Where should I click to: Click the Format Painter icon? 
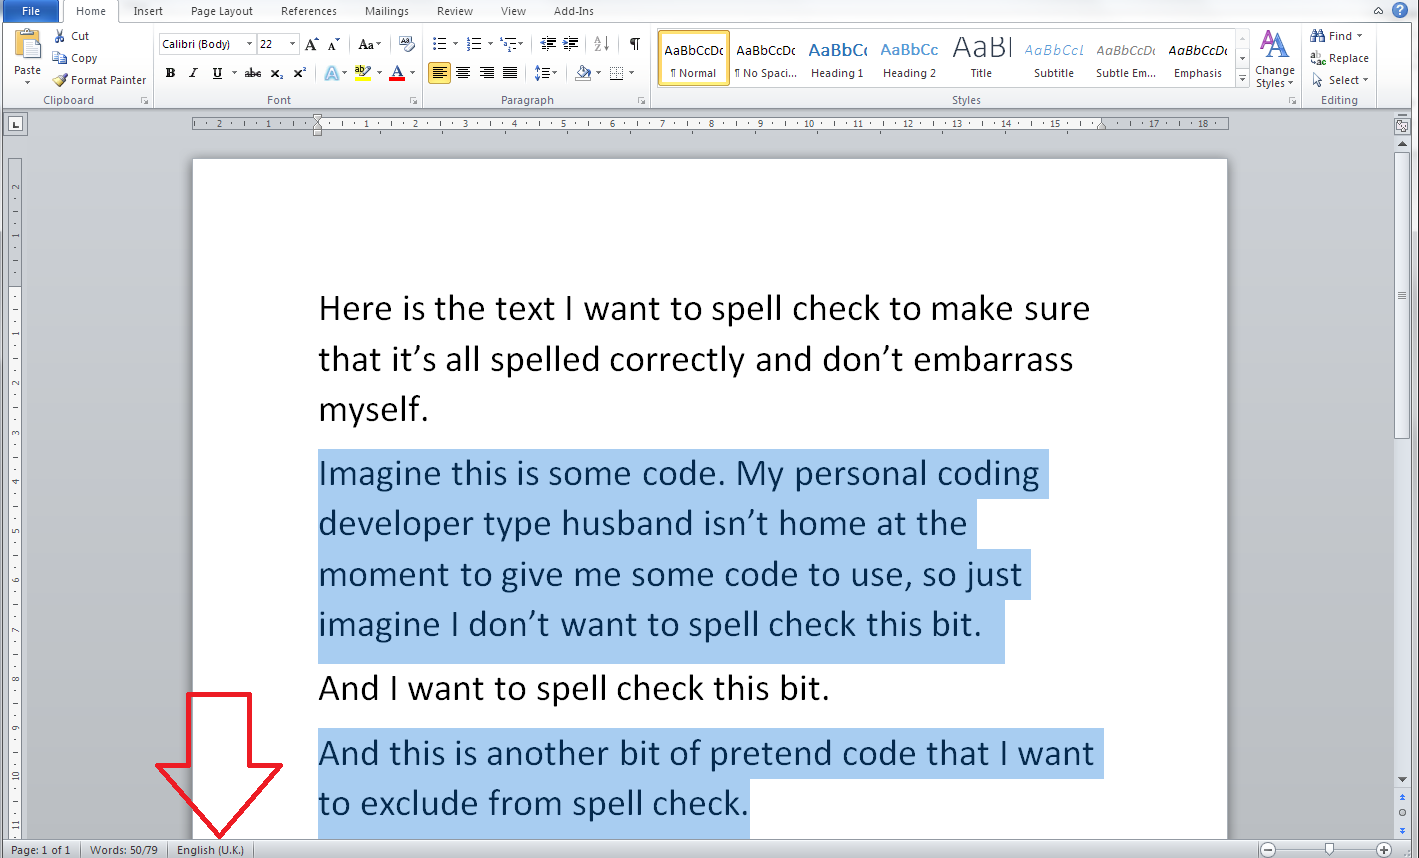pos(61,80)
